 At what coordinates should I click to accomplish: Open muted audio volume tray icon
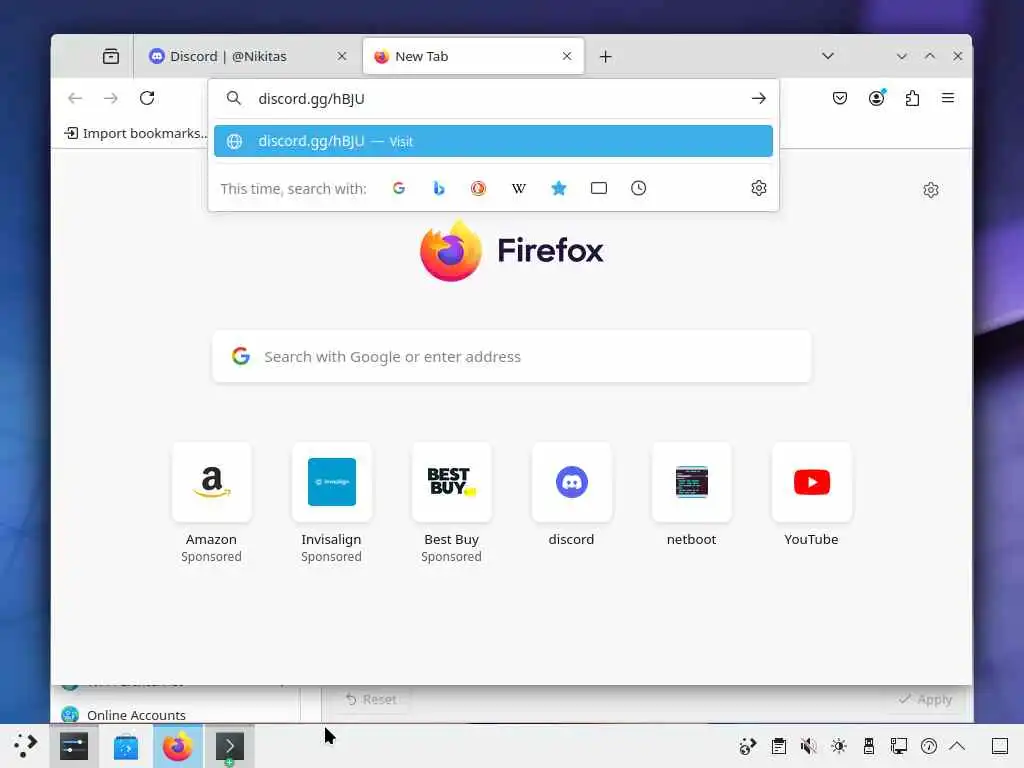(x=808, y=746)
